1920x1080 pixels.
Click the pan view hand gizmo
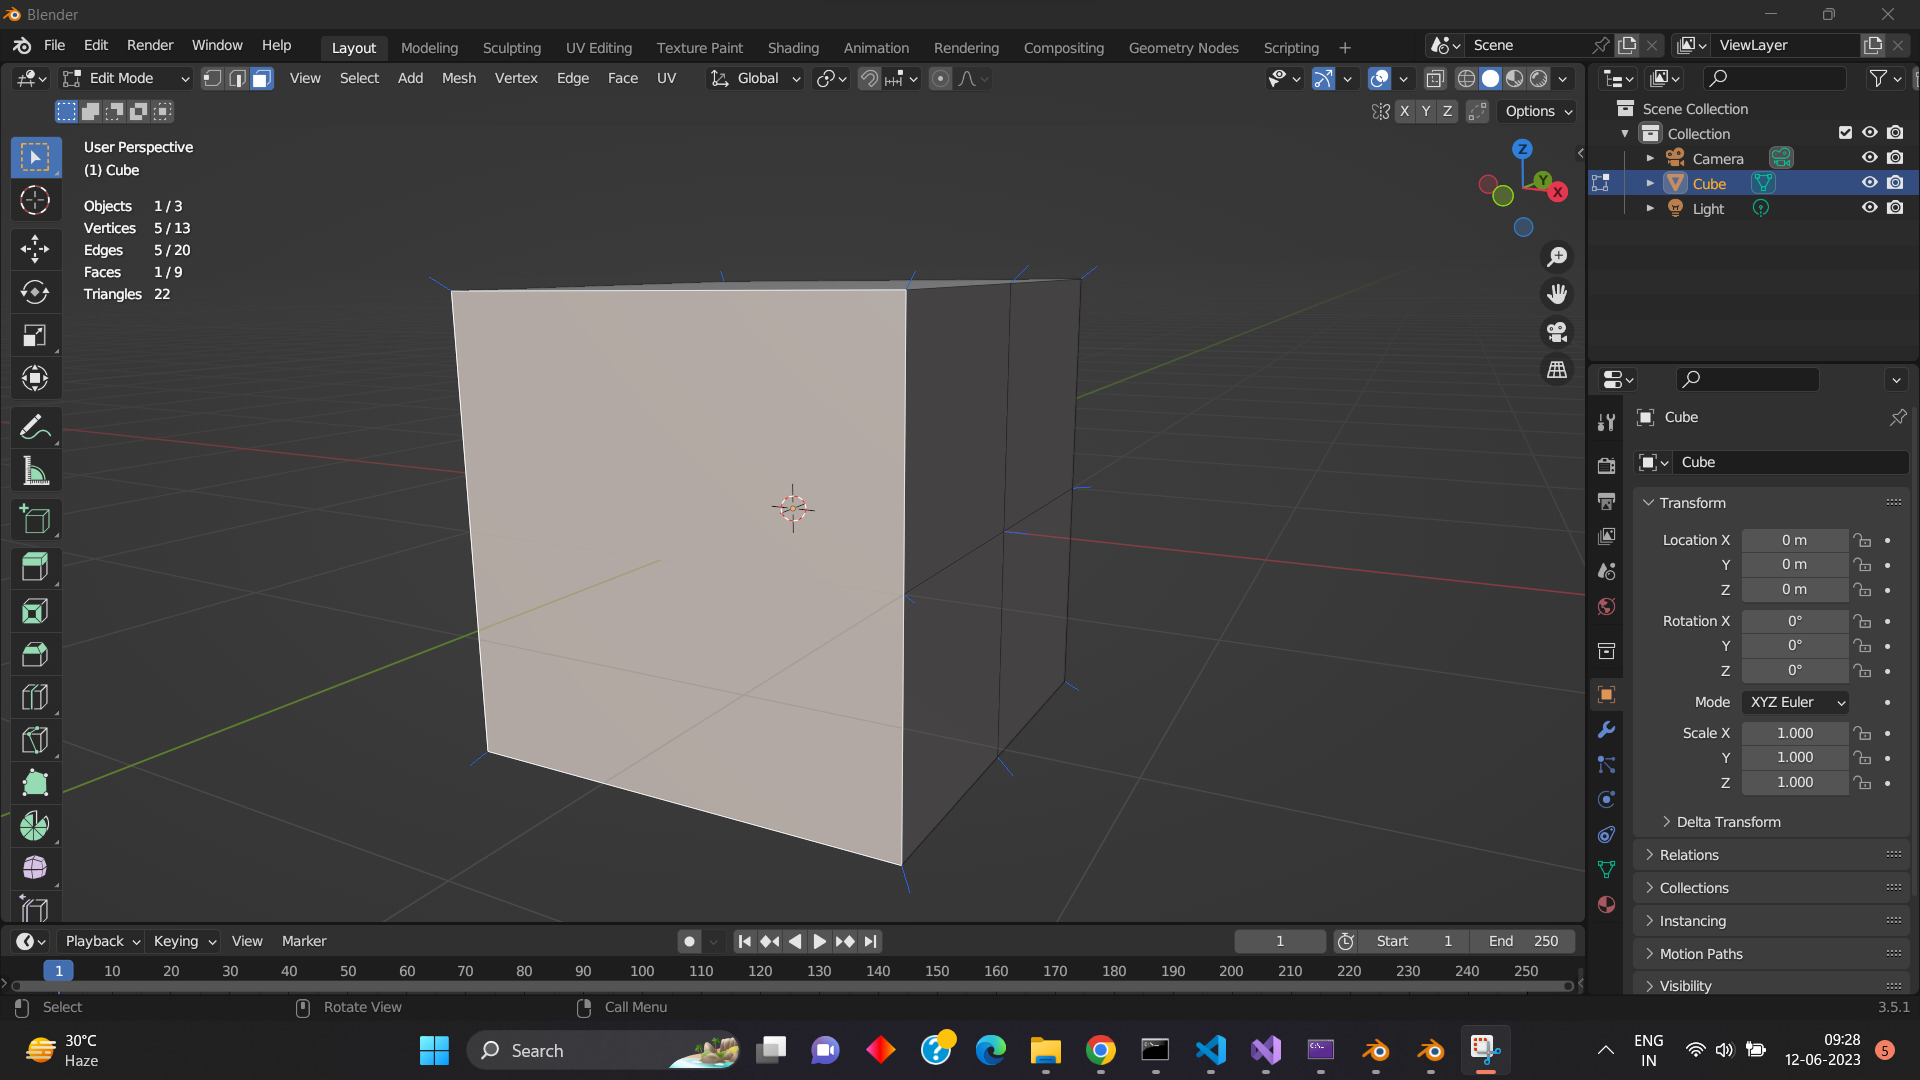[1557, 294]
